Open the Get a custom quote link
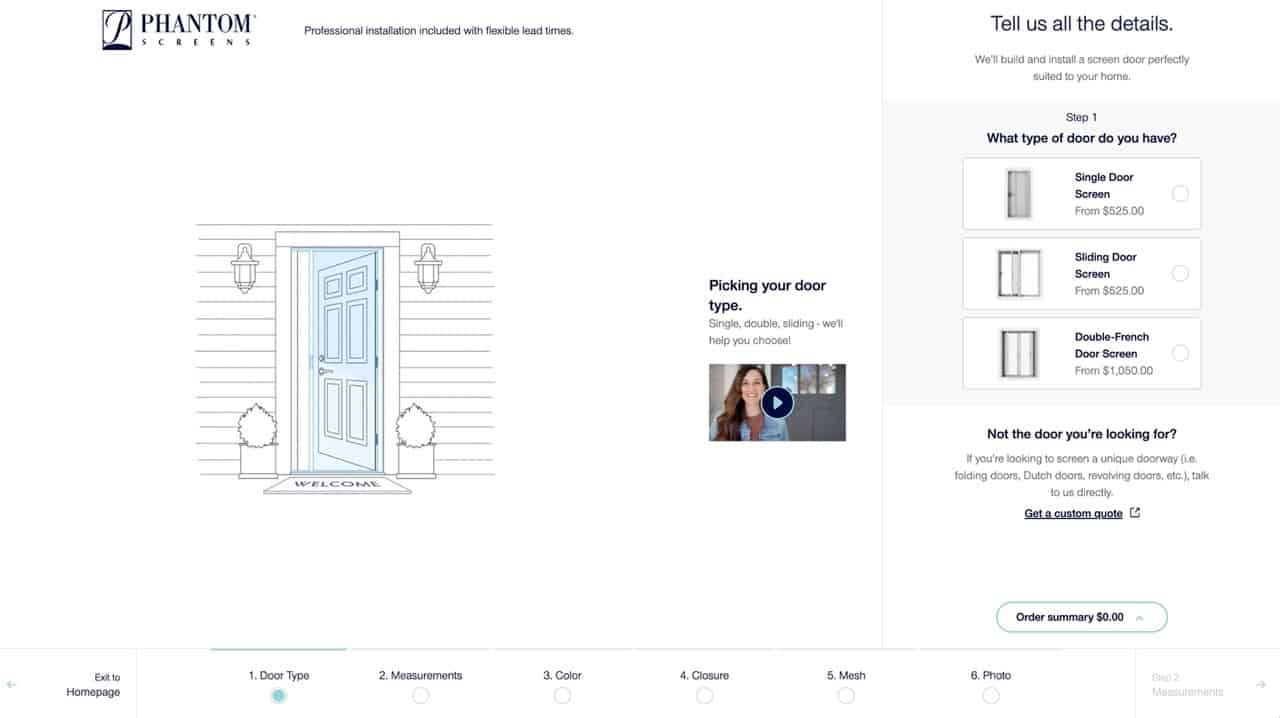 coord(1073,513)
